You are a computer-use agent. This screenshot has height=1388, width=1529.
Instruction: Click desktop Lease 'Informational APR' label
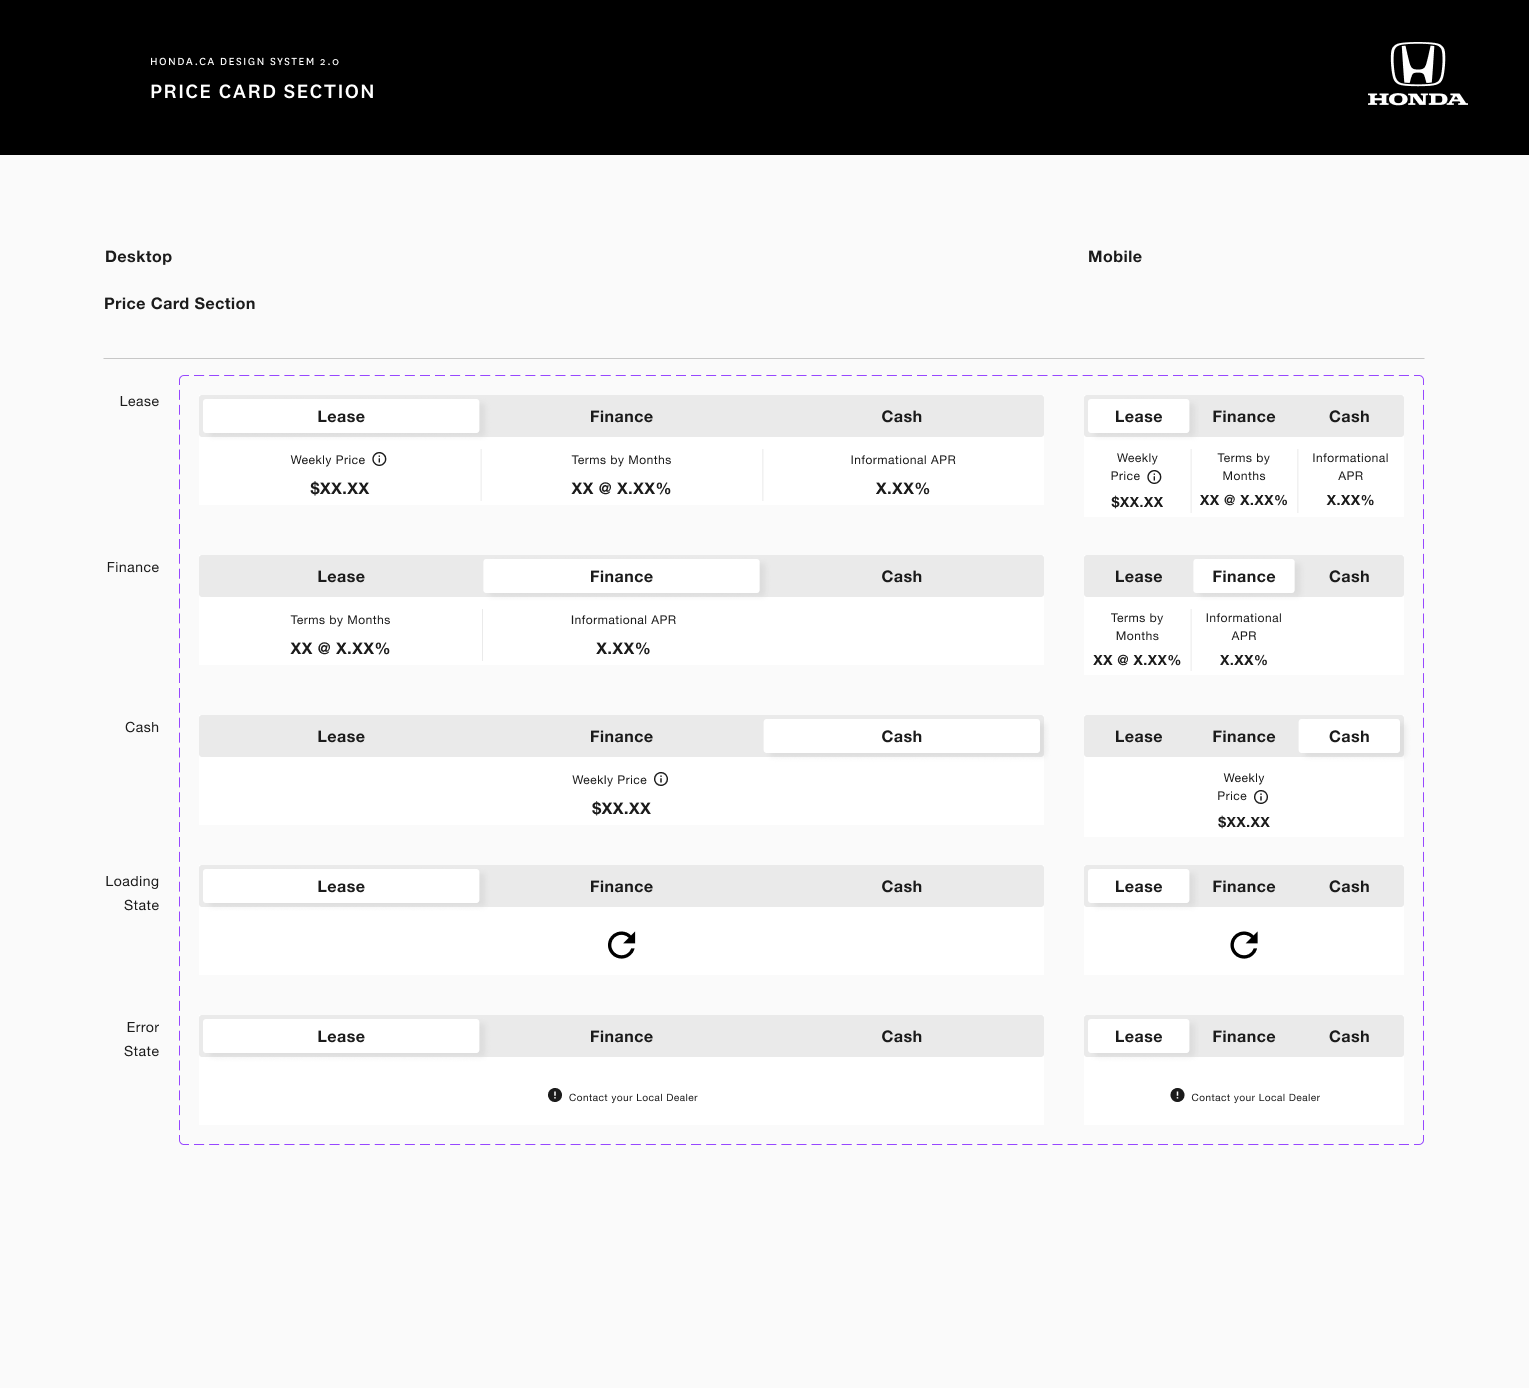click(903, 460)
